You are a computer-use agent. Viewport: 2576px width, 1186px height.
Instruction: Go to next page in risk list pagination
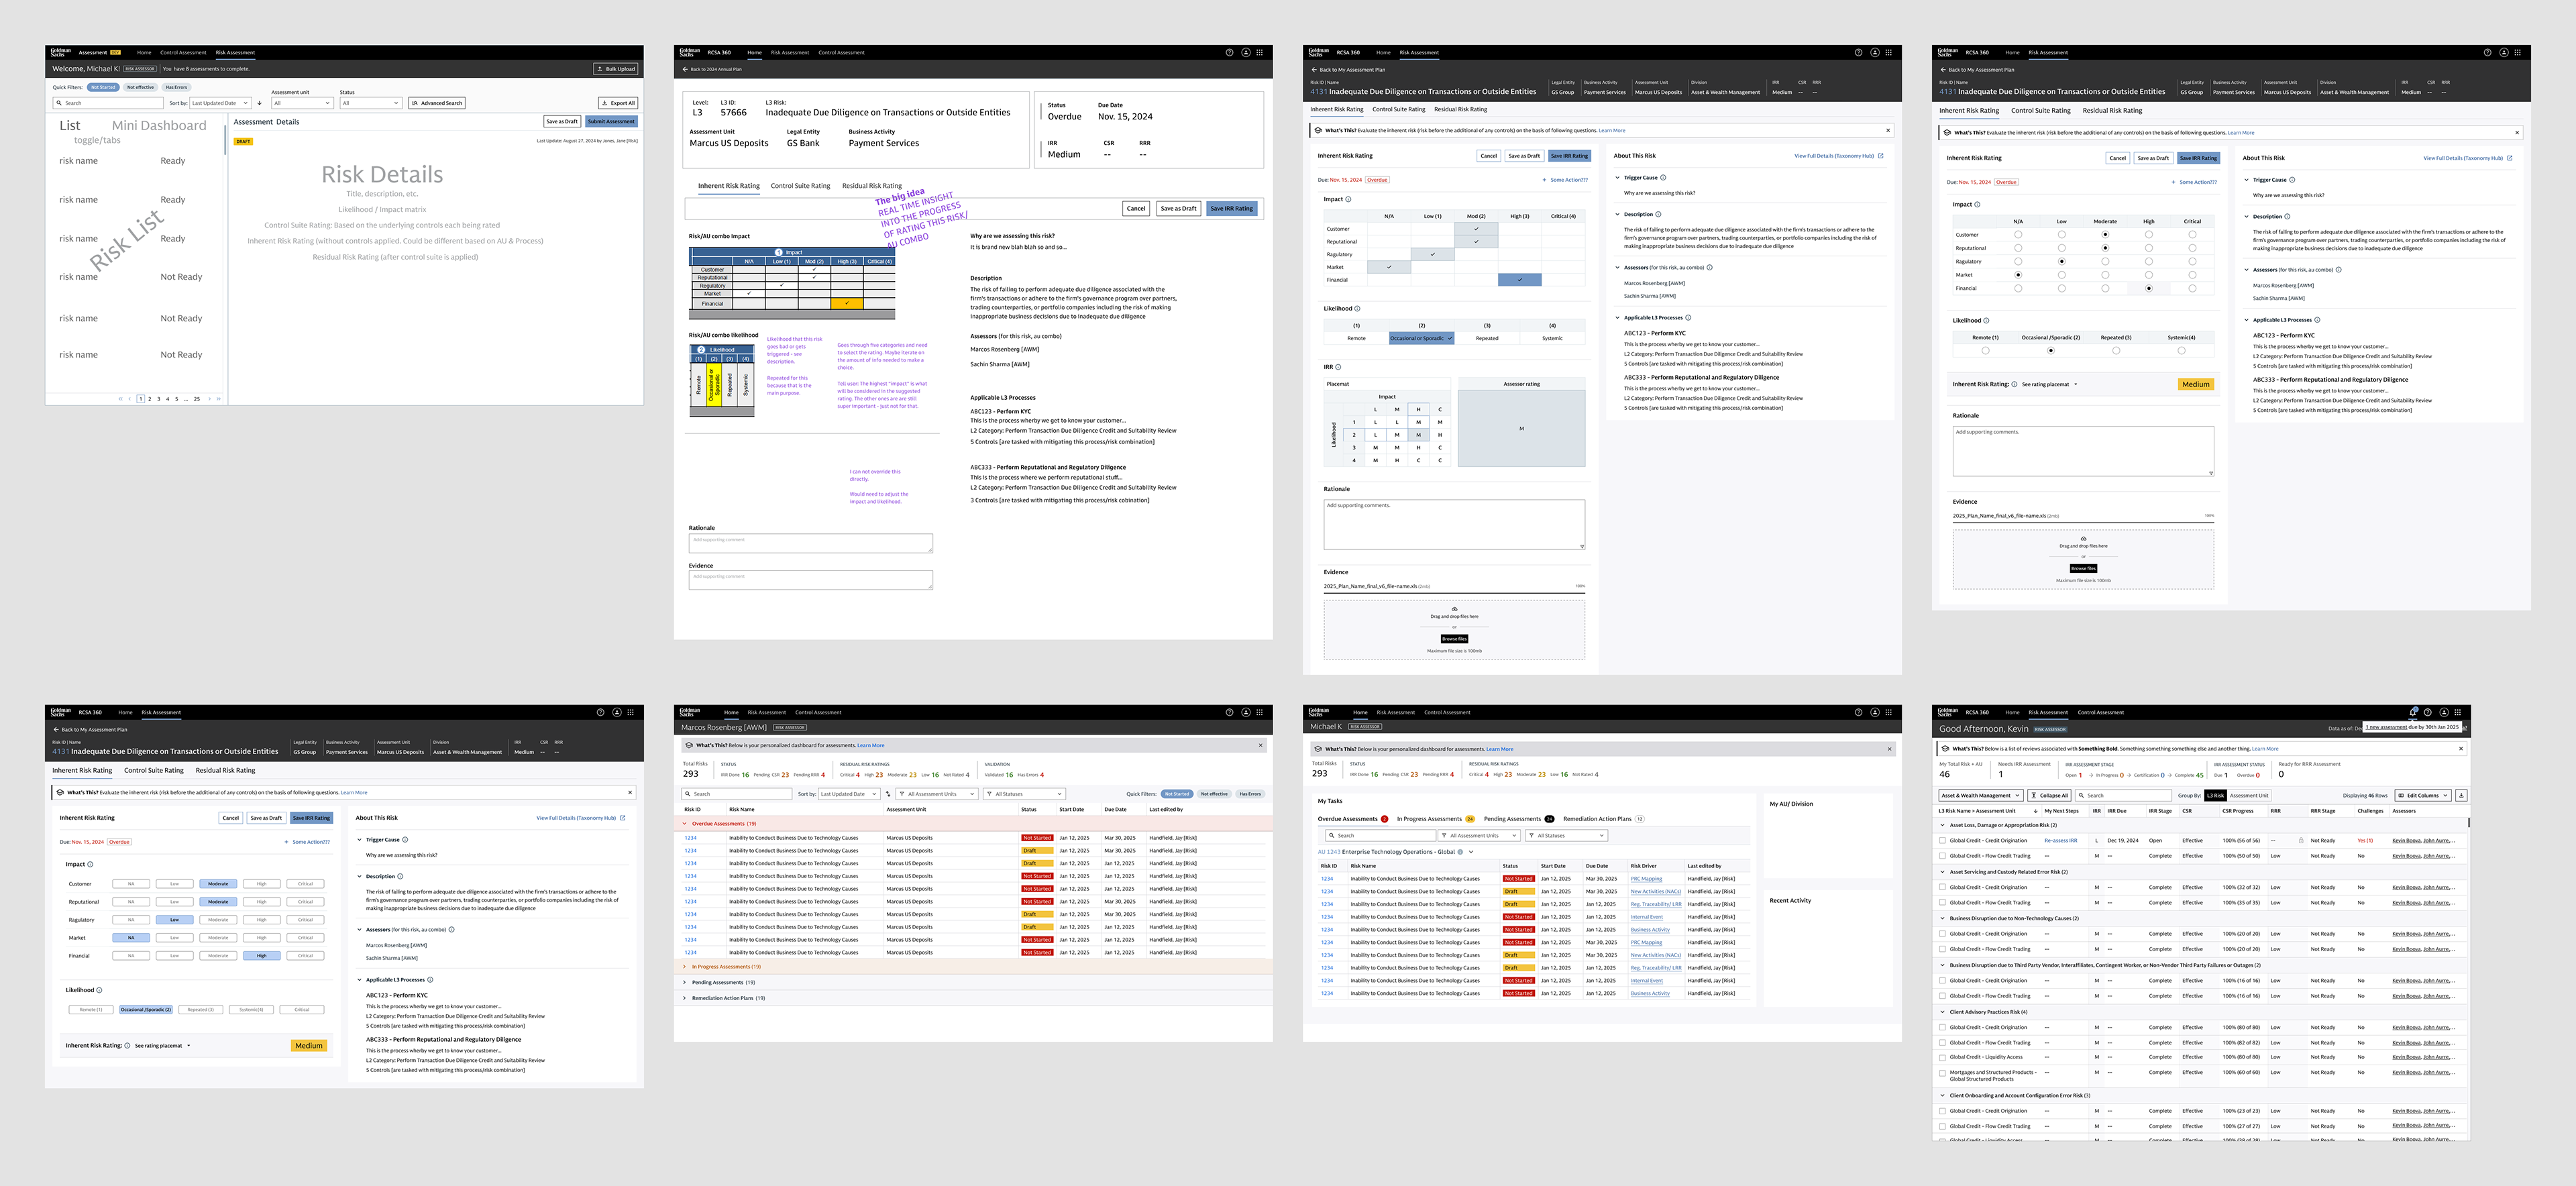pos(210,399)
